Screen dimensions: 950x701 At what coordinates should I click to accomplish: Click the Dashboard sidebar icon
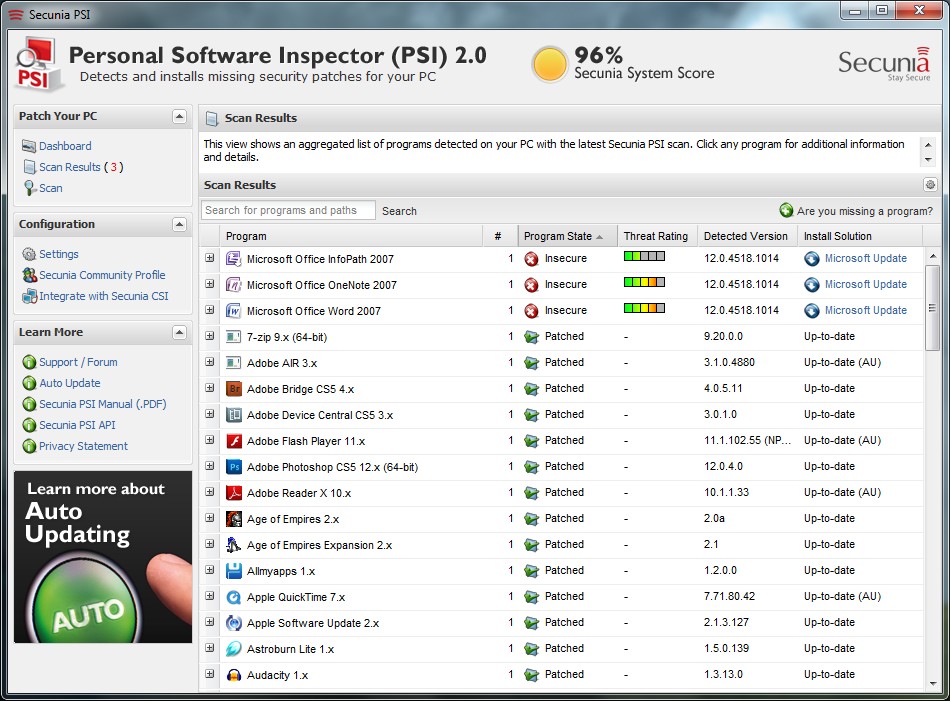pyautogui.click(x=28, y=146)
